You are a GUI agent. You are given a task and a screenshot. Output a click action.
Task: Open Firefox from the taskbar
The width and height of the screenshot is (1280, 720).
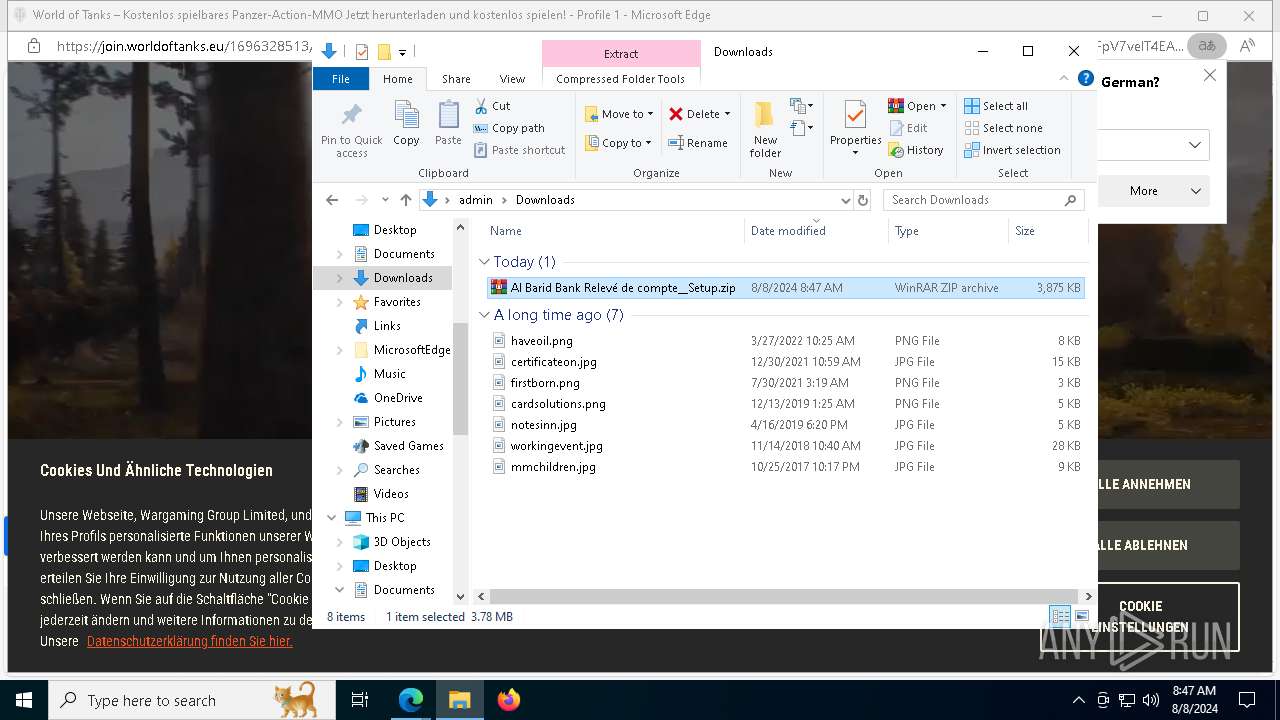click(x=509, y=700)
